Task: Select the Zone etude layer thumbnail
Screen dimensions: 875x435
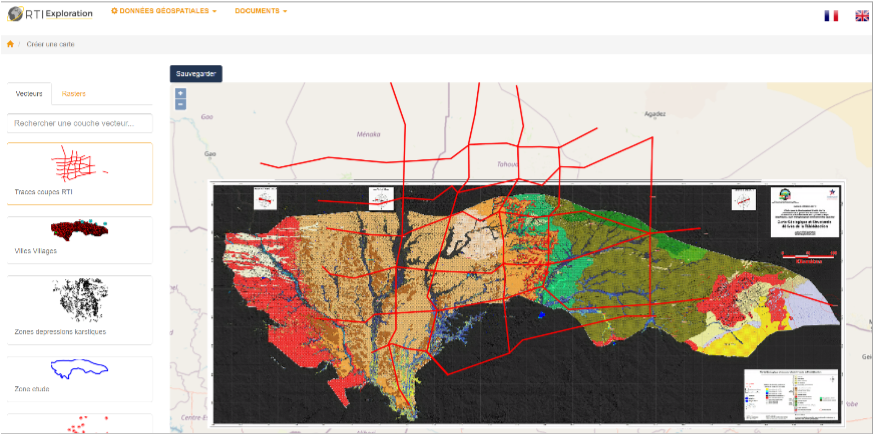Action: click(79, 370)
